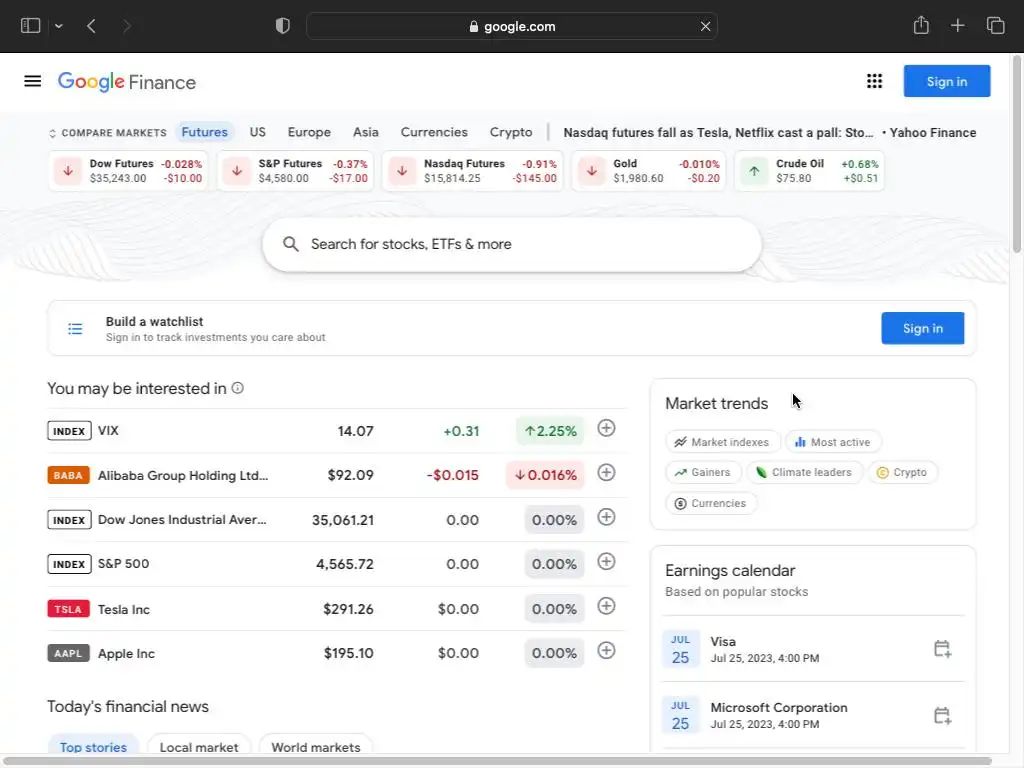Open Dow Jones Industrial Average row
Image resolution: width=1024 pixels, height=768 pixels.
pos(337,520)
